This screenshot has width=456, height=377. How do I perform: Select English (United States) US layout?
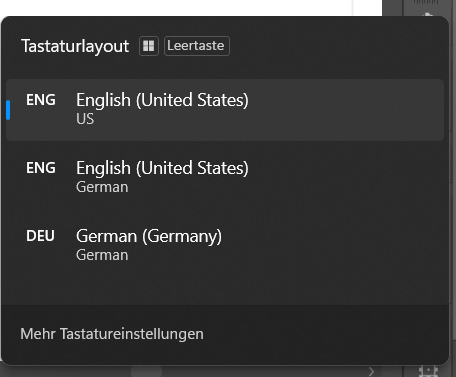225,110
